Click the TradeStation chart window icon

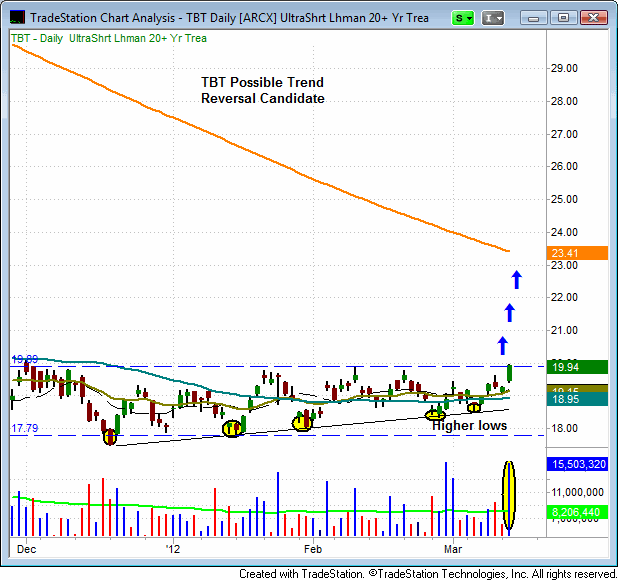point(17,18)
